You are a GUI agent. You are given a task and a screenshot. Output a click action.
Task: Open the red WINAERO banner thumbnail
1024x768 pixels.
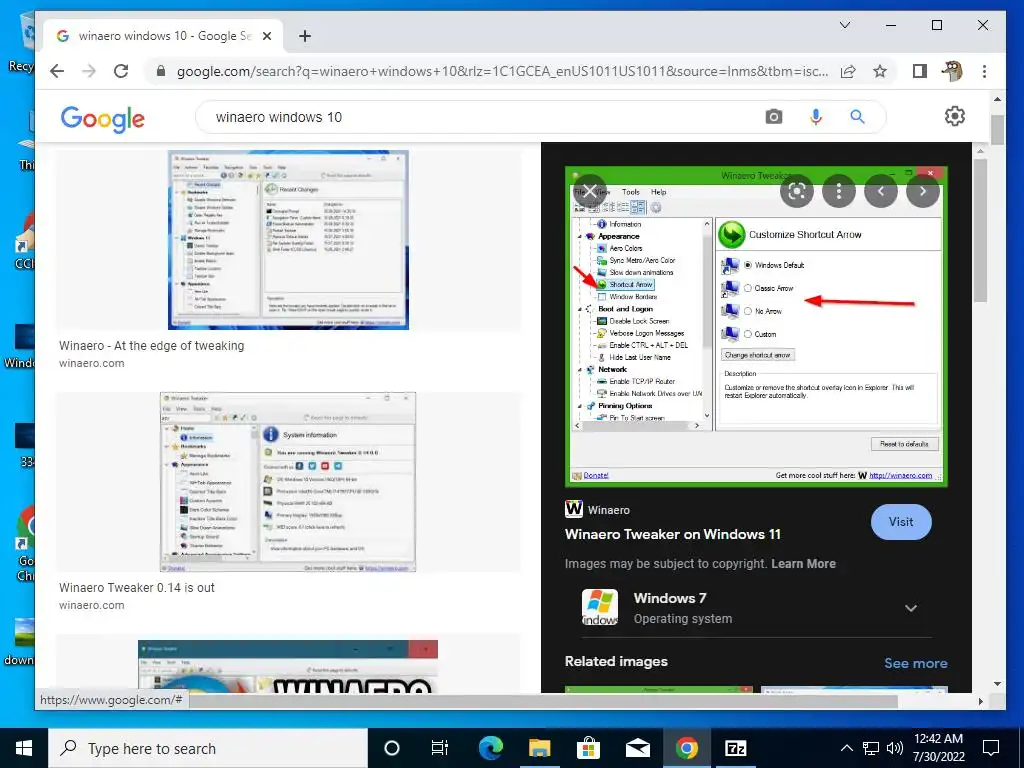pyautogui.click(x=288, y=666)
